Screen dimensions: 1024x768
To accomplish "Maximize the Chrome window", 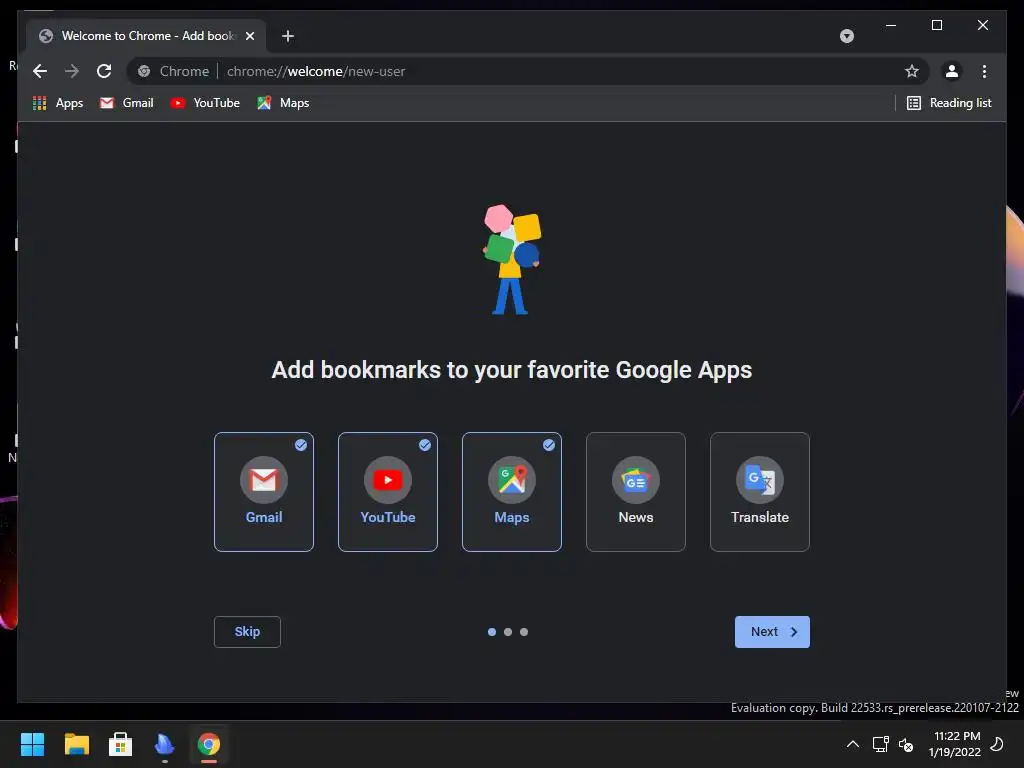I will click(936, 25).
